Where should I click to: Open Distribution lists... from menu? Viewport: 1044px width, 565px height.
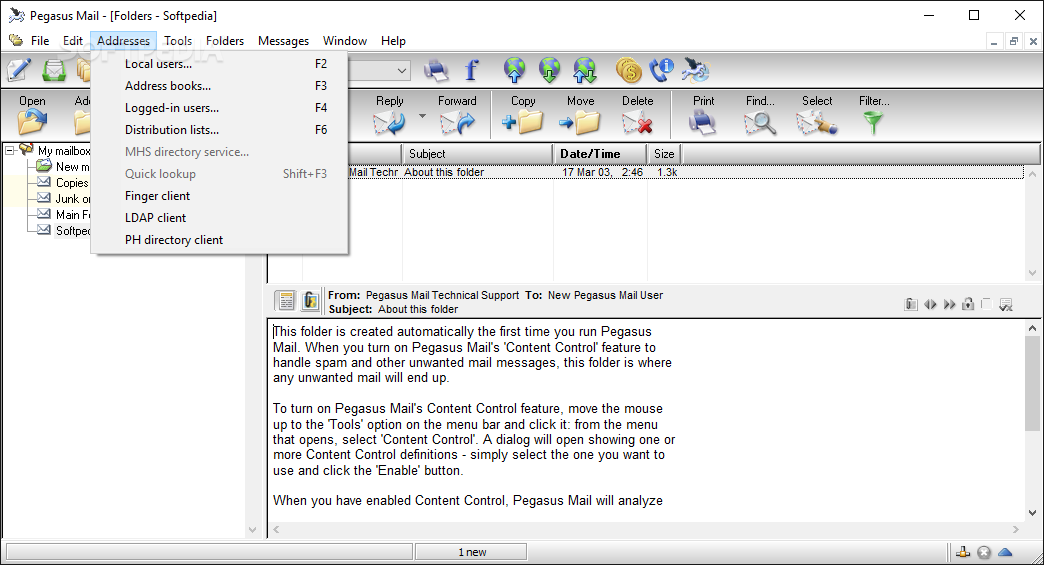pos(220,130)
